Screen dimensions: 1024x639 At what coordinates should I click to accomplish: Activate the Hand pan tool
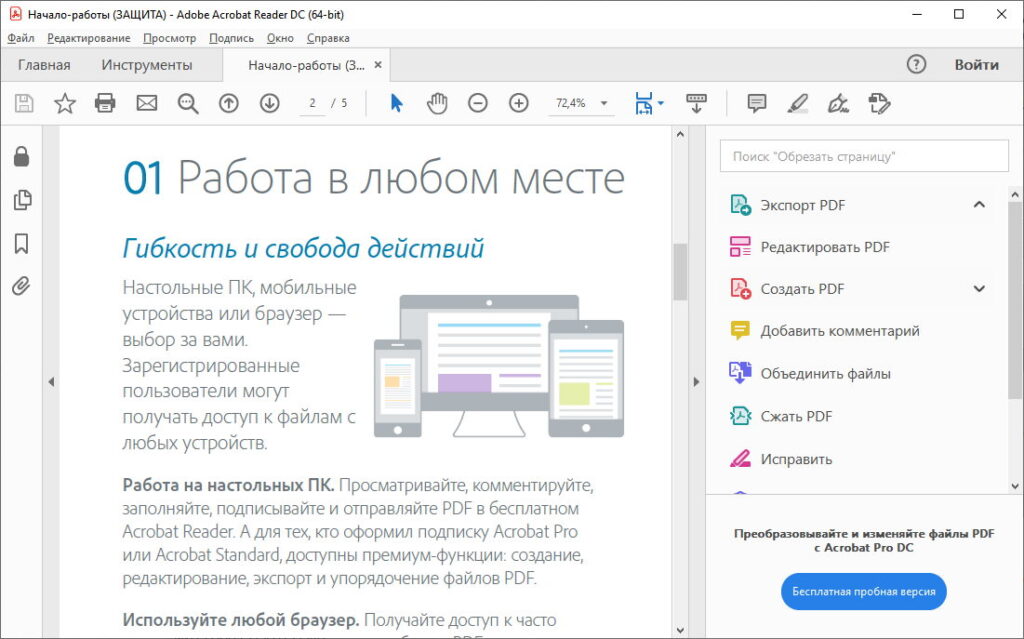[x=437, y=103]
